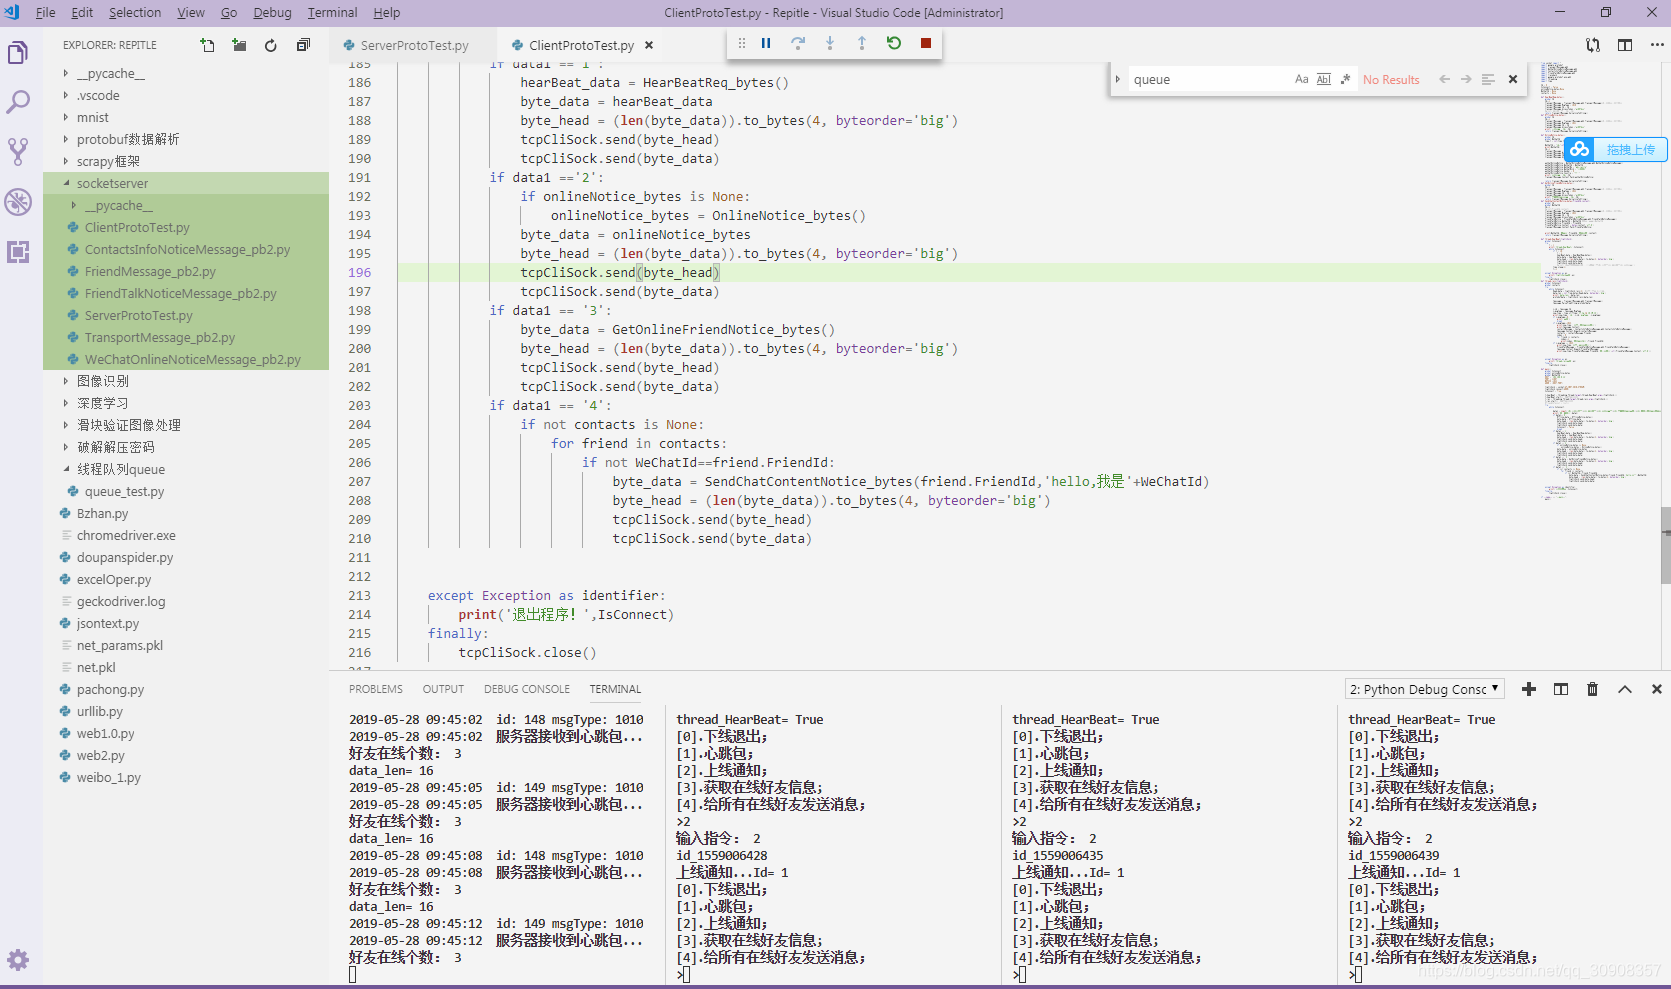Switch to the OUTPUT panel tab
The width and height of the screenshot is (1671, 989).
[x=443, y=689]
